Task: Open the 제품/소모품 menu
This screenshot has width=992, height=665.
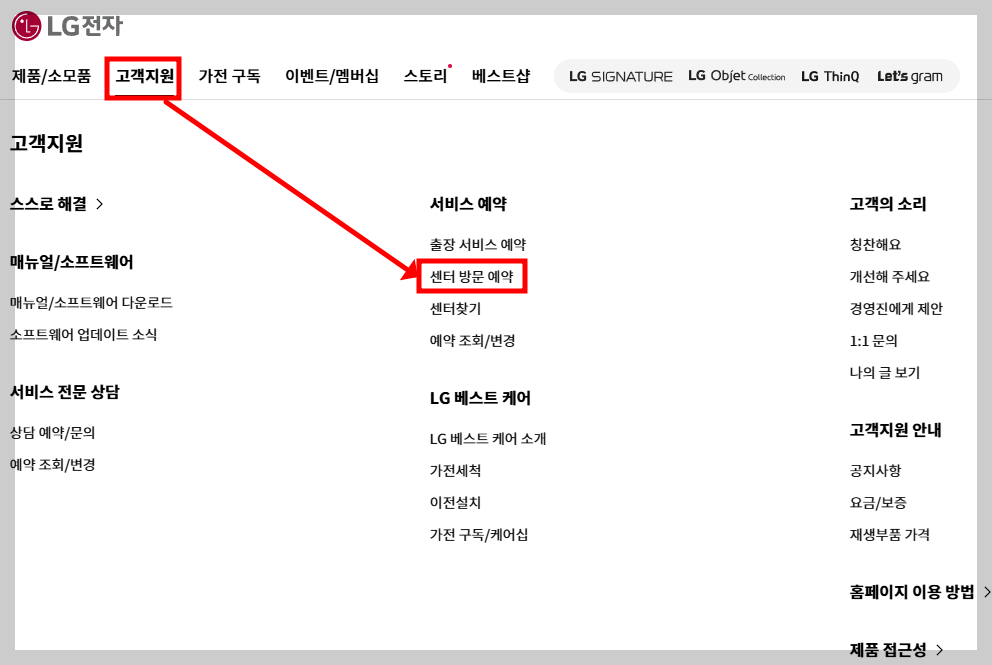Action: [51, 76]
